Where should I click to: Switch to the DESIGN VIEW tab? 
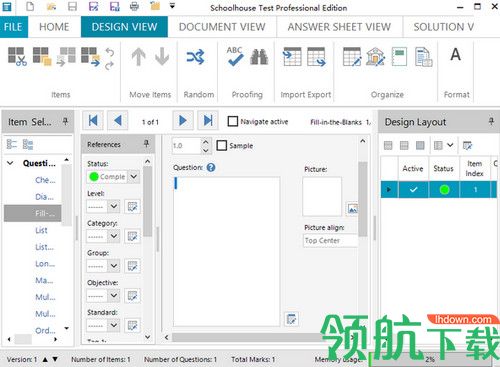pyautogui.click(x=124, y=27)
